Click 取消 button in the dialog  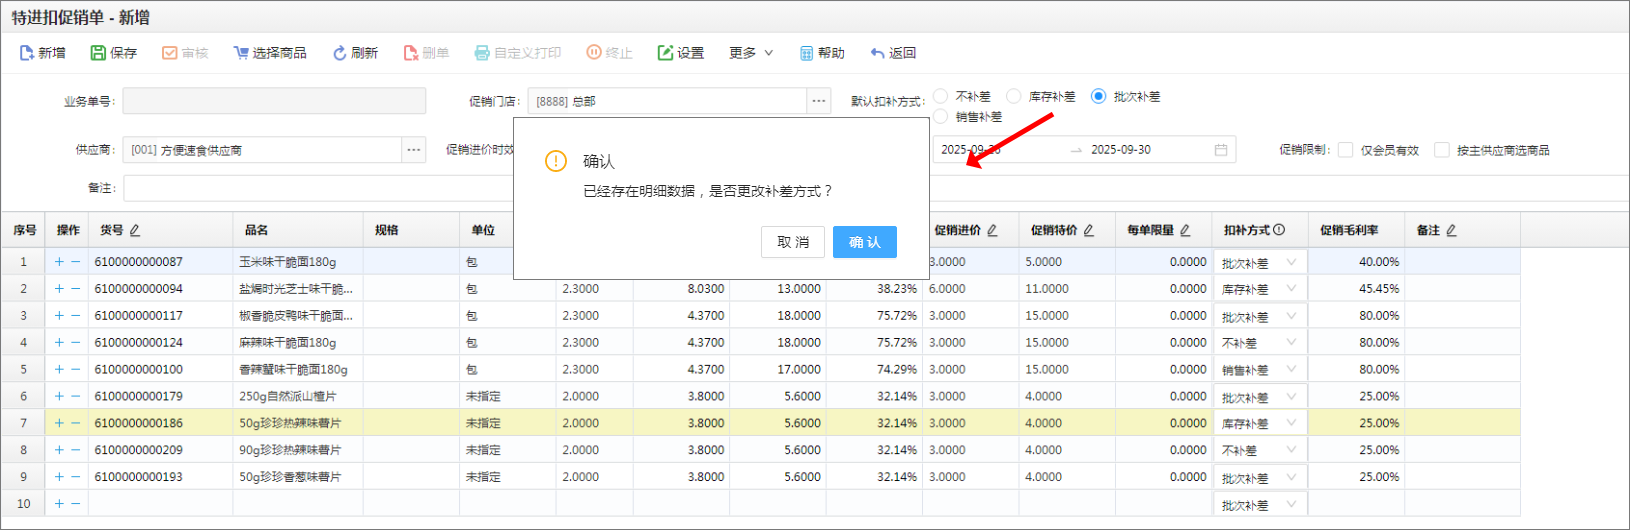[793, 242]
